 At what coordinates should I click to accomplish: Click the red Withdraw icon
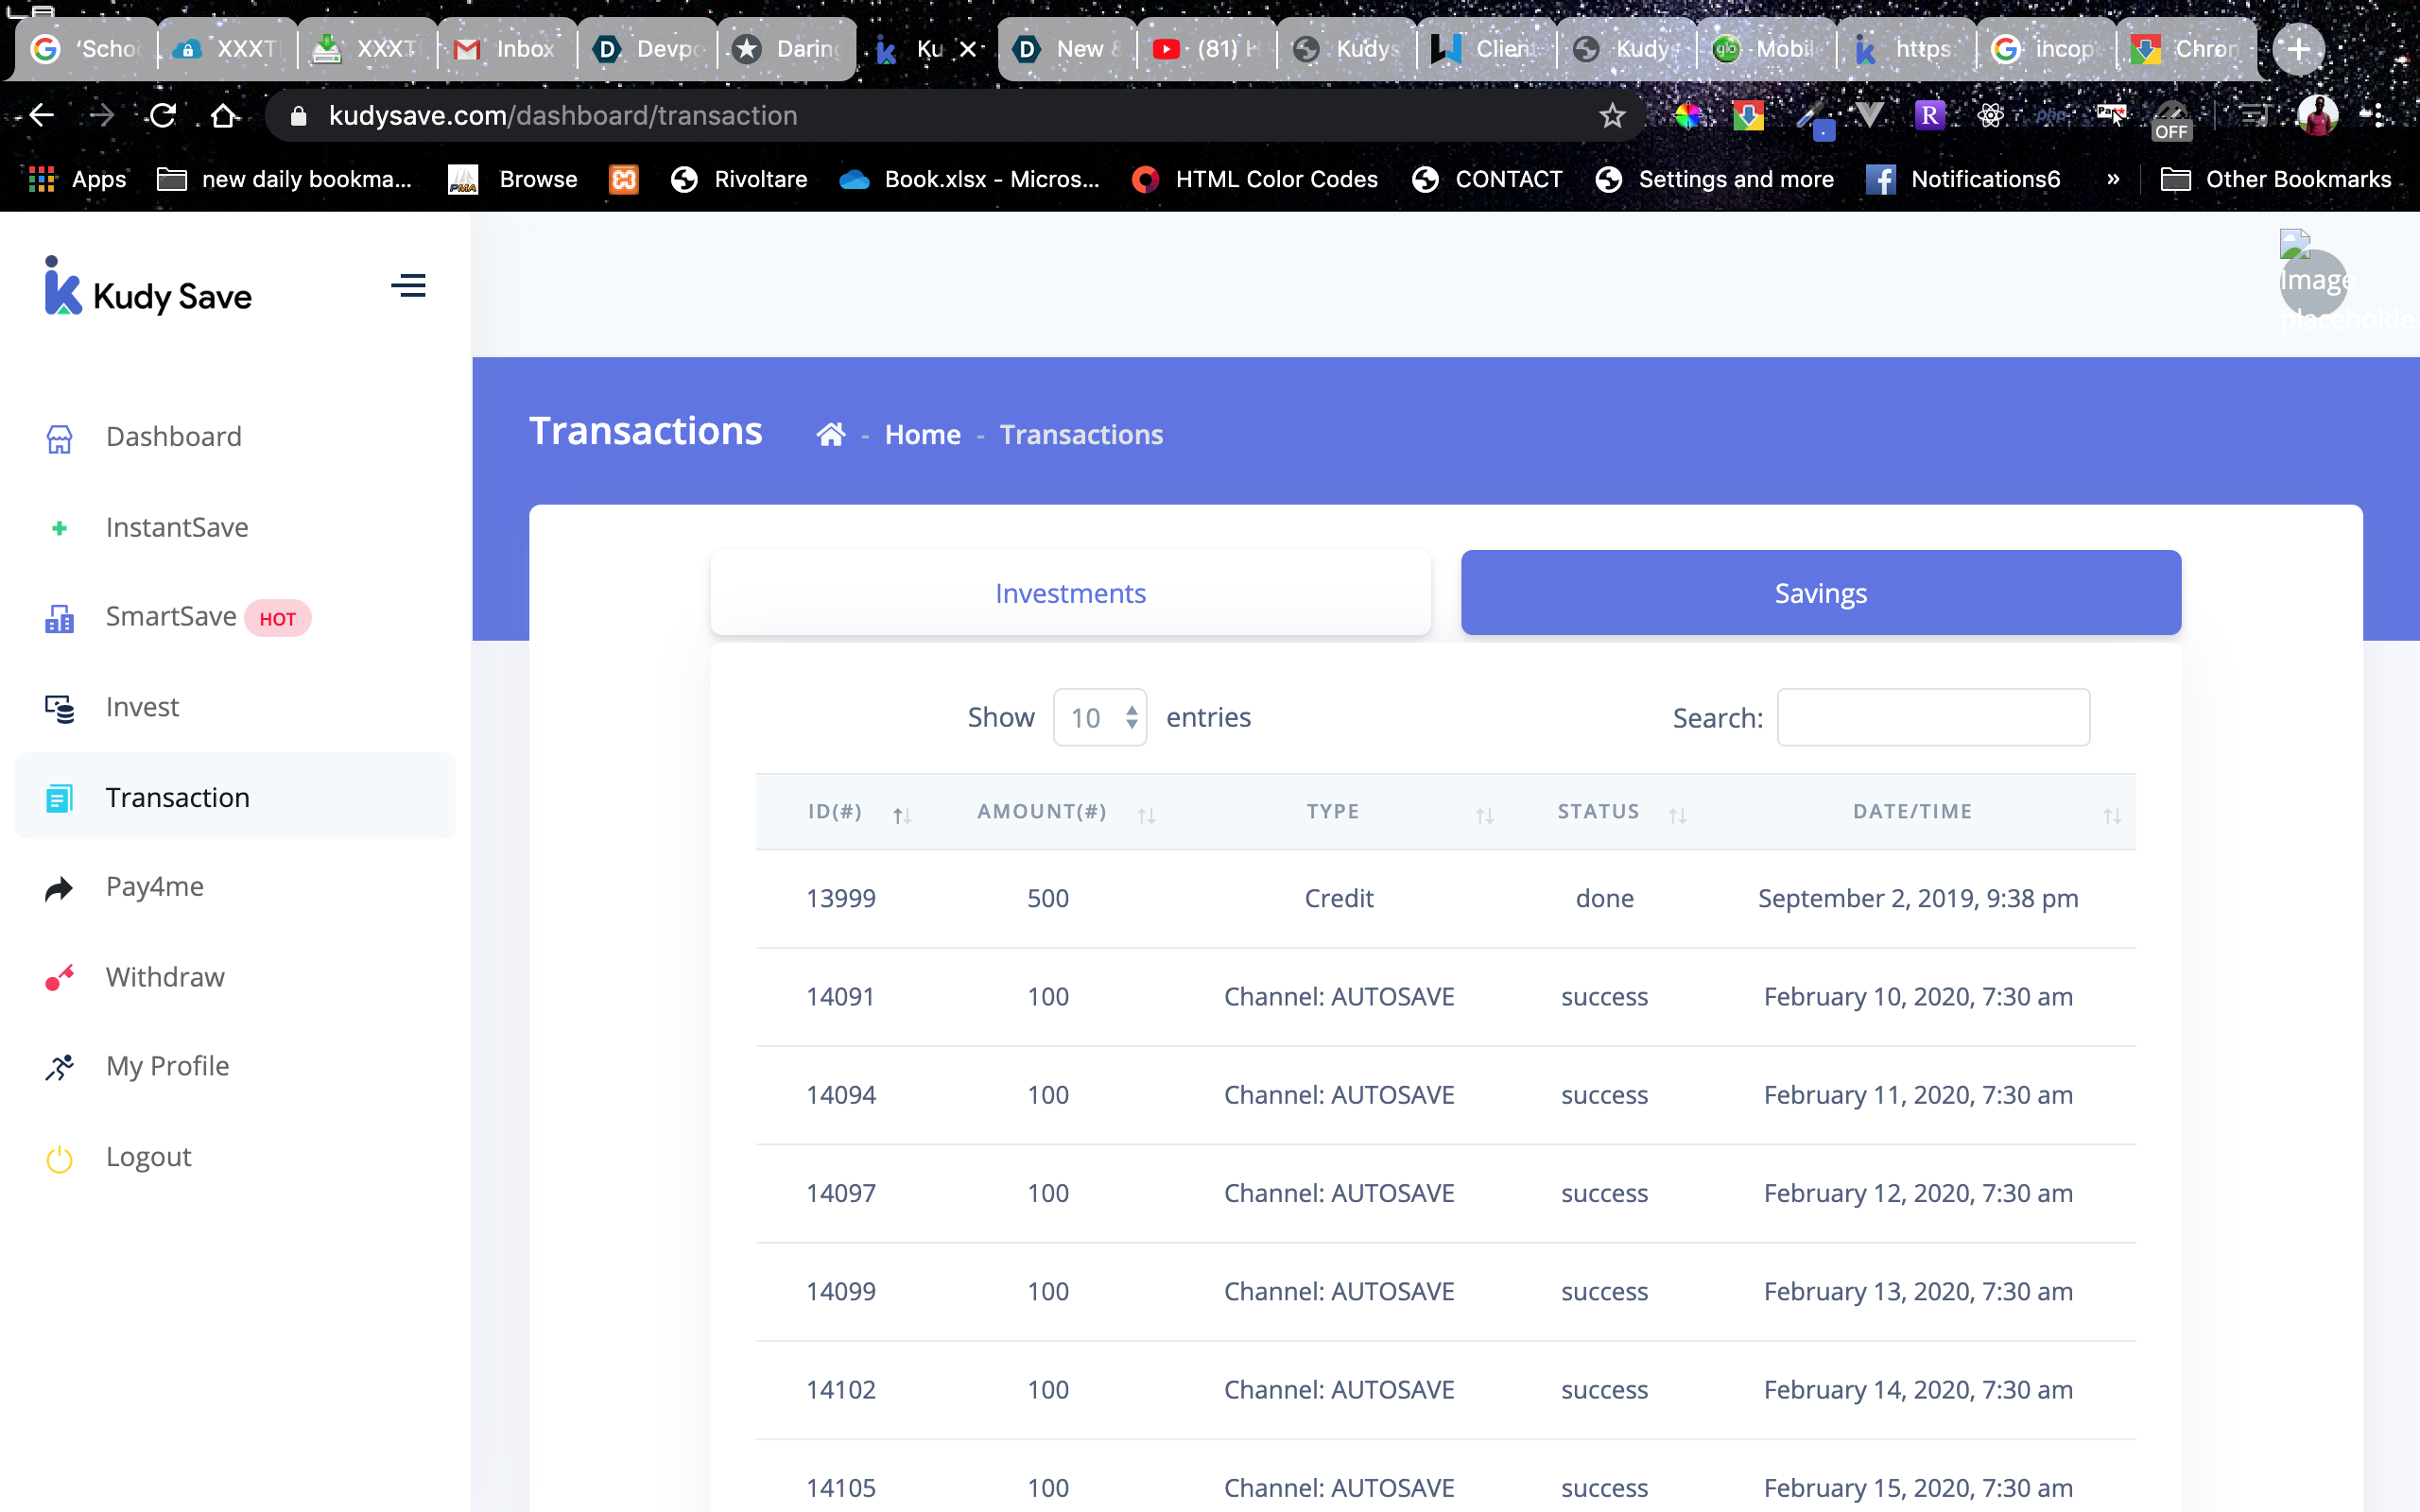click(x=59, y=977)
